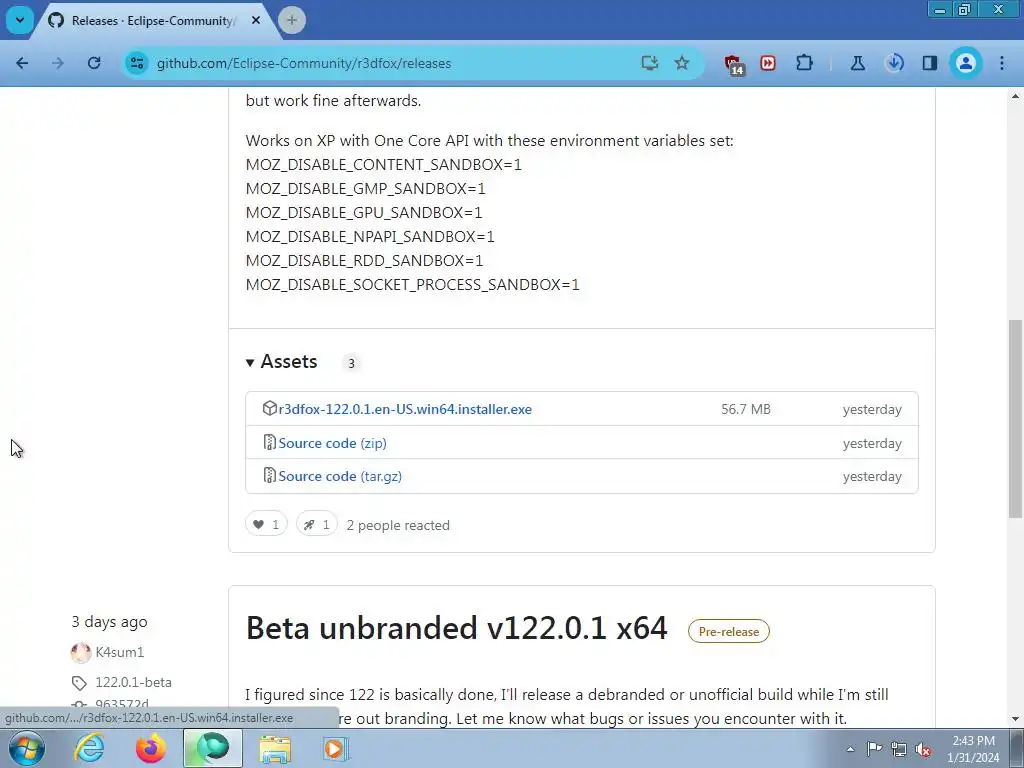
Task: Launch Firefox from taskbar
Action: [150, 748]
